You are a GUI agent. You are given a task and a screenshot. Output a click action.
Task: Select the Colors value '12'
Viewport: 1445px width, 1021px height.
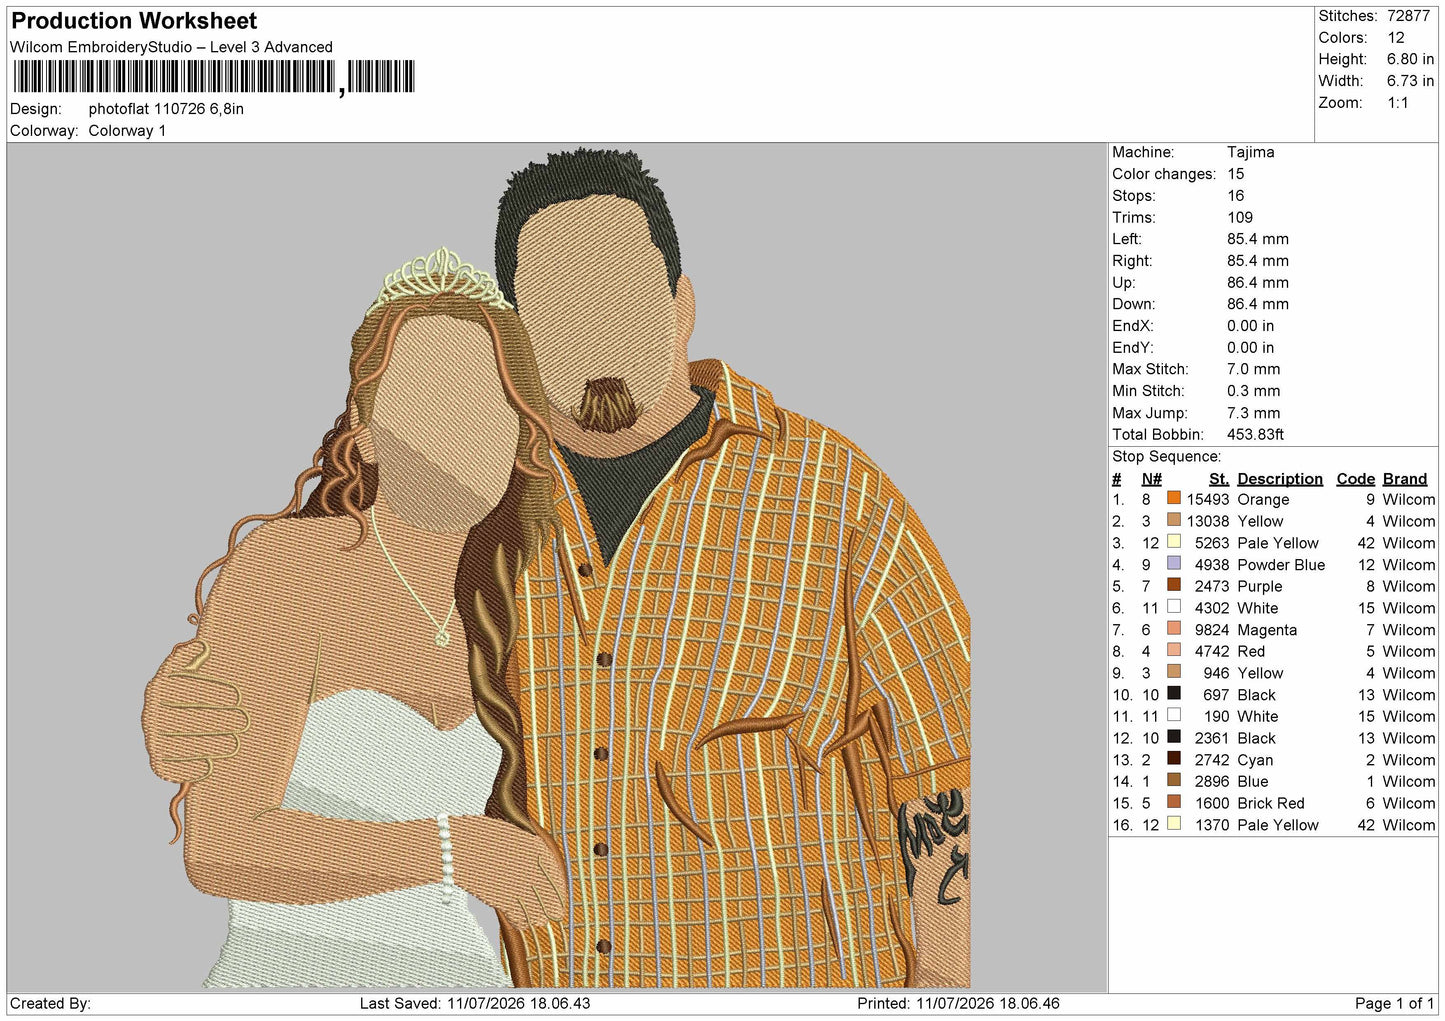point(1396,38)
